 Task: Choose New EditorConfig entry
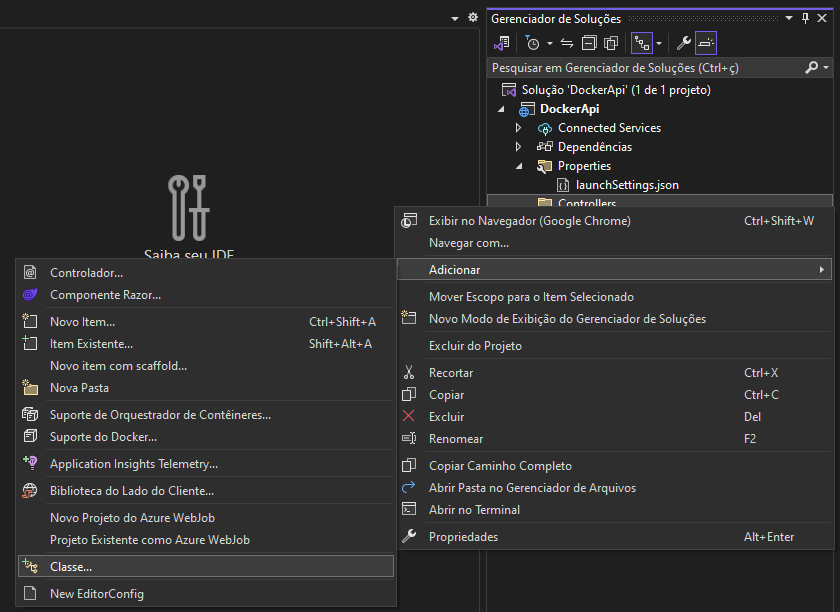coord(206,594)
